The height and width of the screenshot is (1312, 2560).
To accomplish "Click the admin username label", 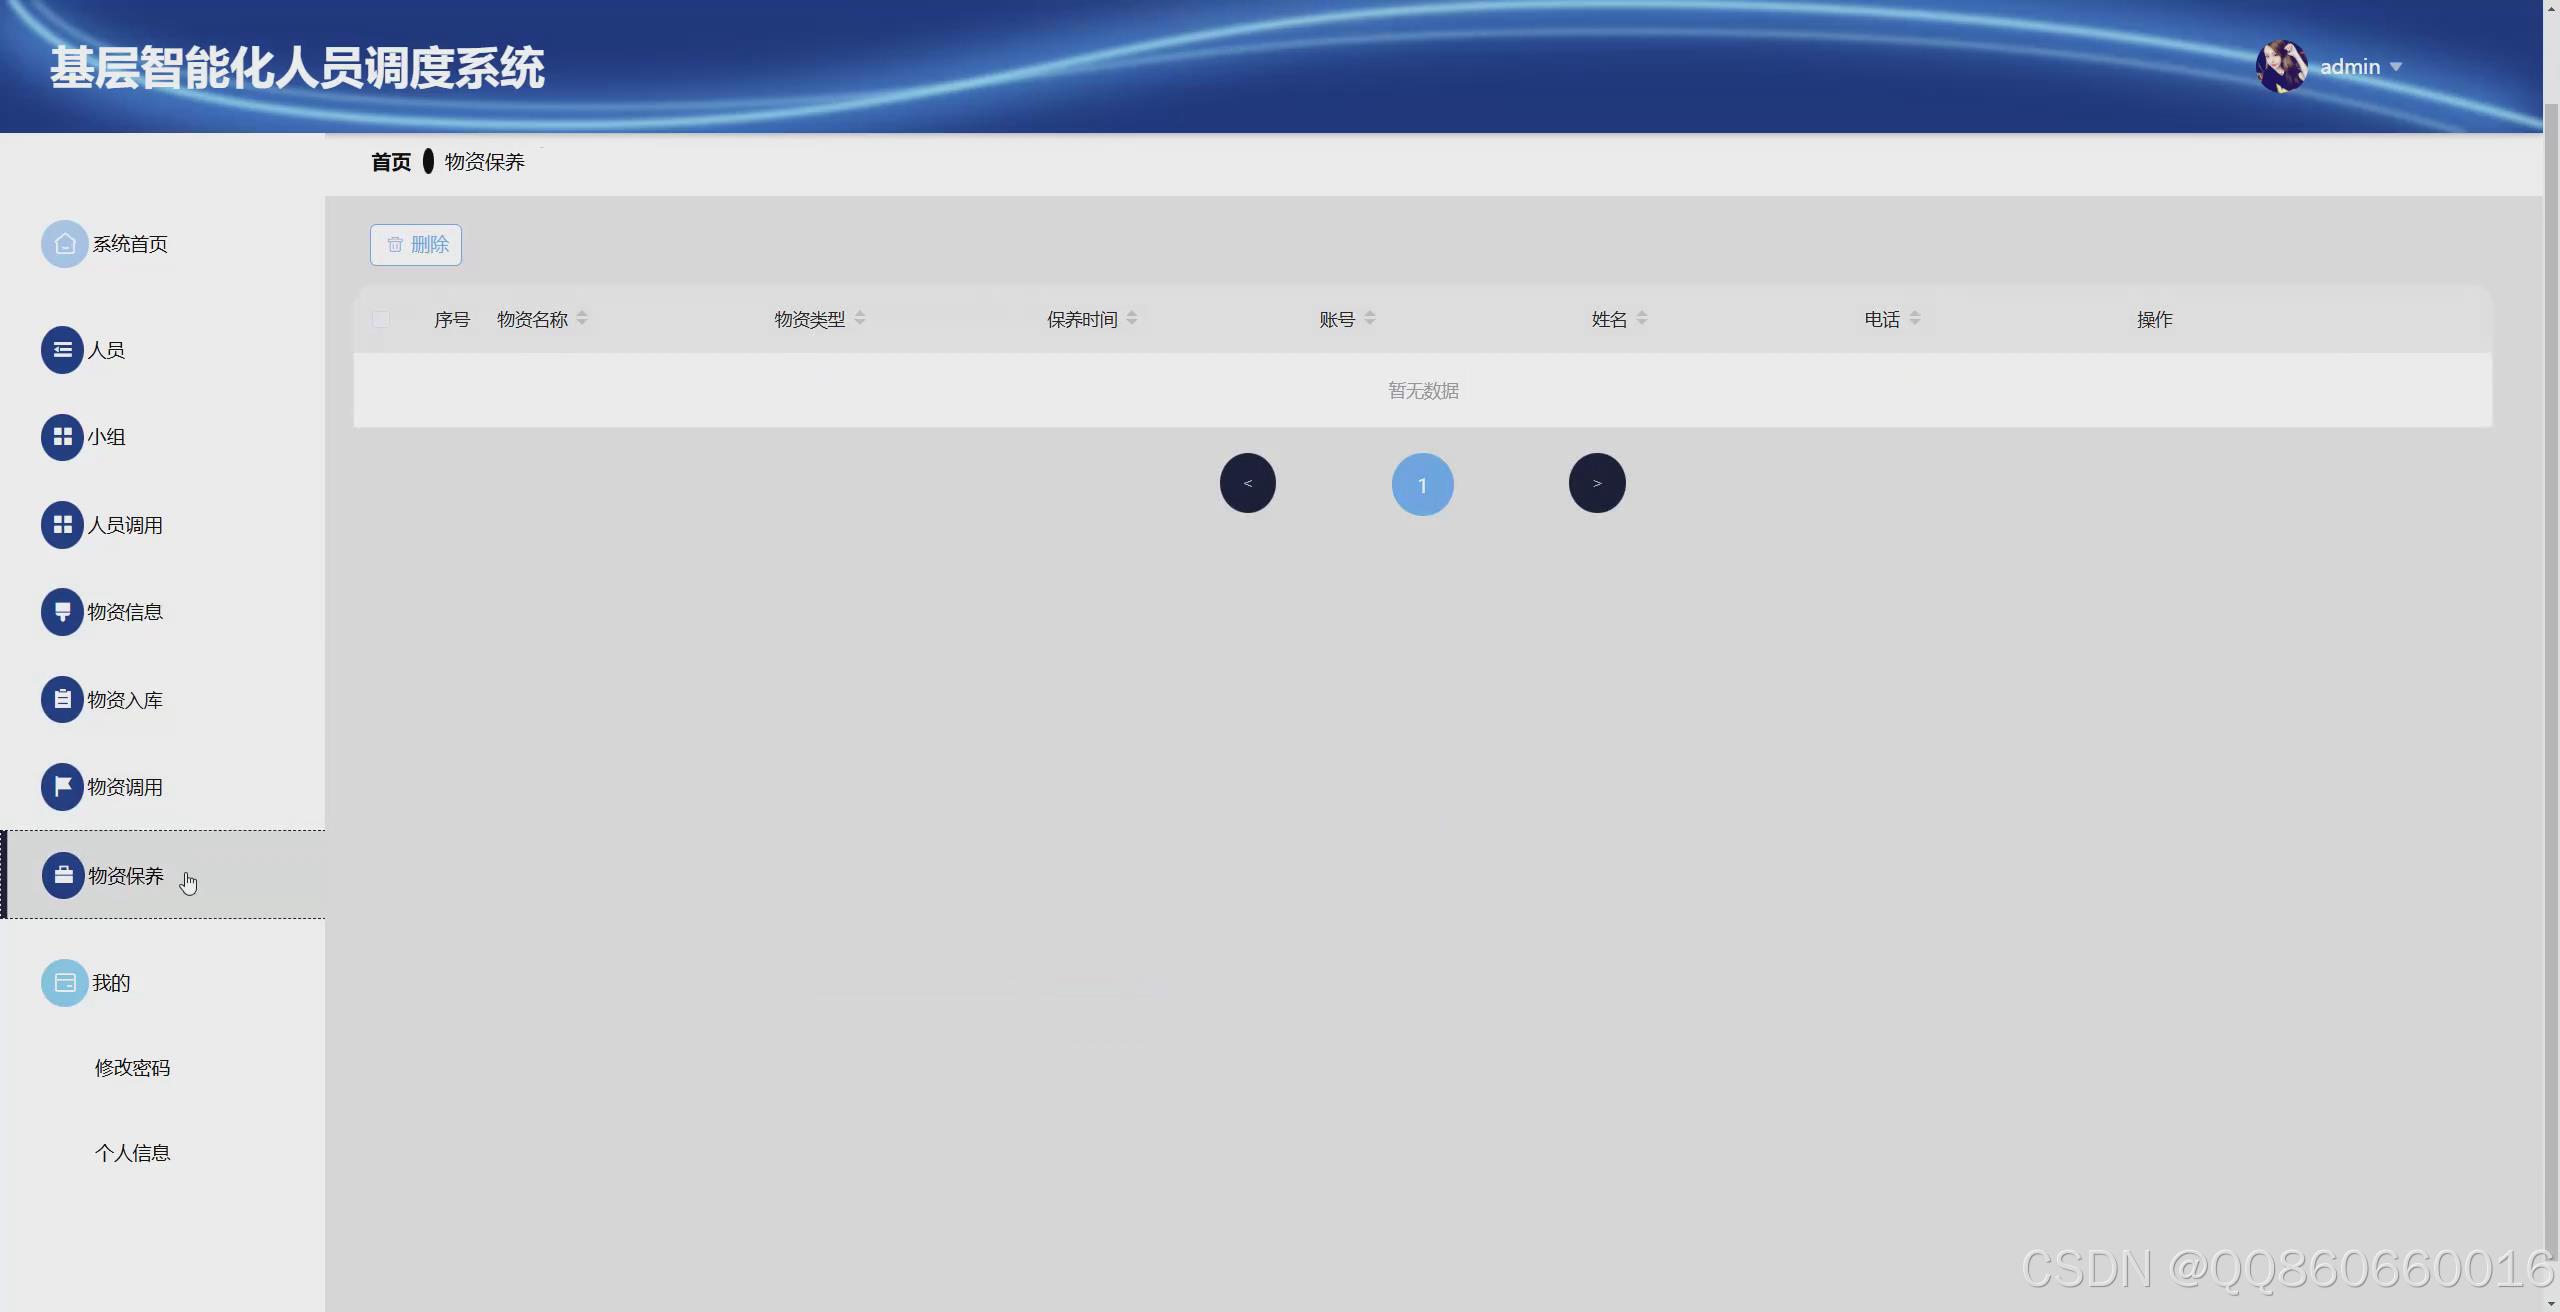I will 2350,67.
